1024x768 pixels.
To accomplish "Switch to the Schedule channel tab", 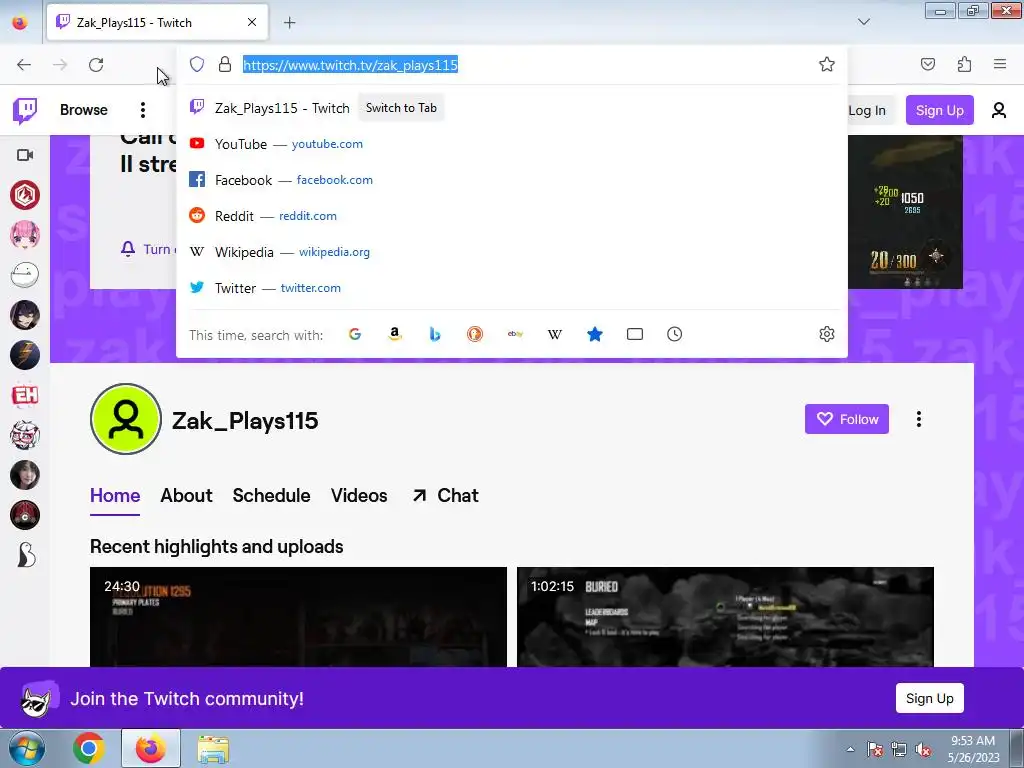I will pos(271,496).
